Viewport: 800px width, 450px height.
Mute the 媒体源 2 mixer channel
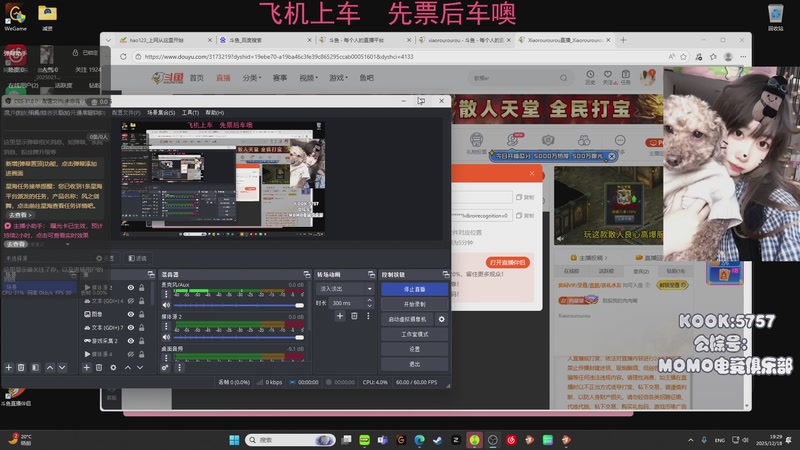[166, 337]
